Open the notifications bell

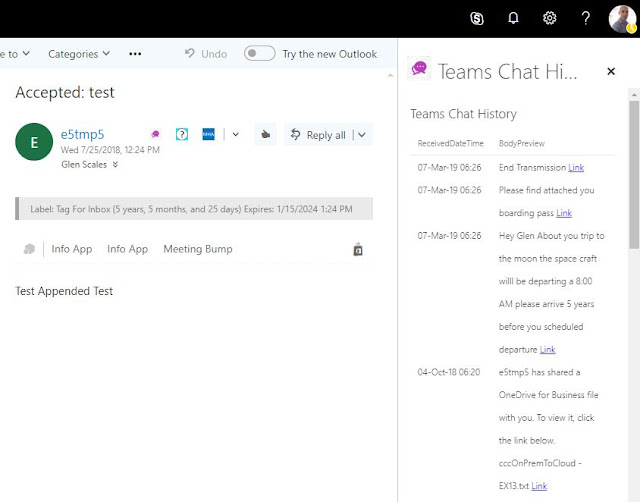513,18
